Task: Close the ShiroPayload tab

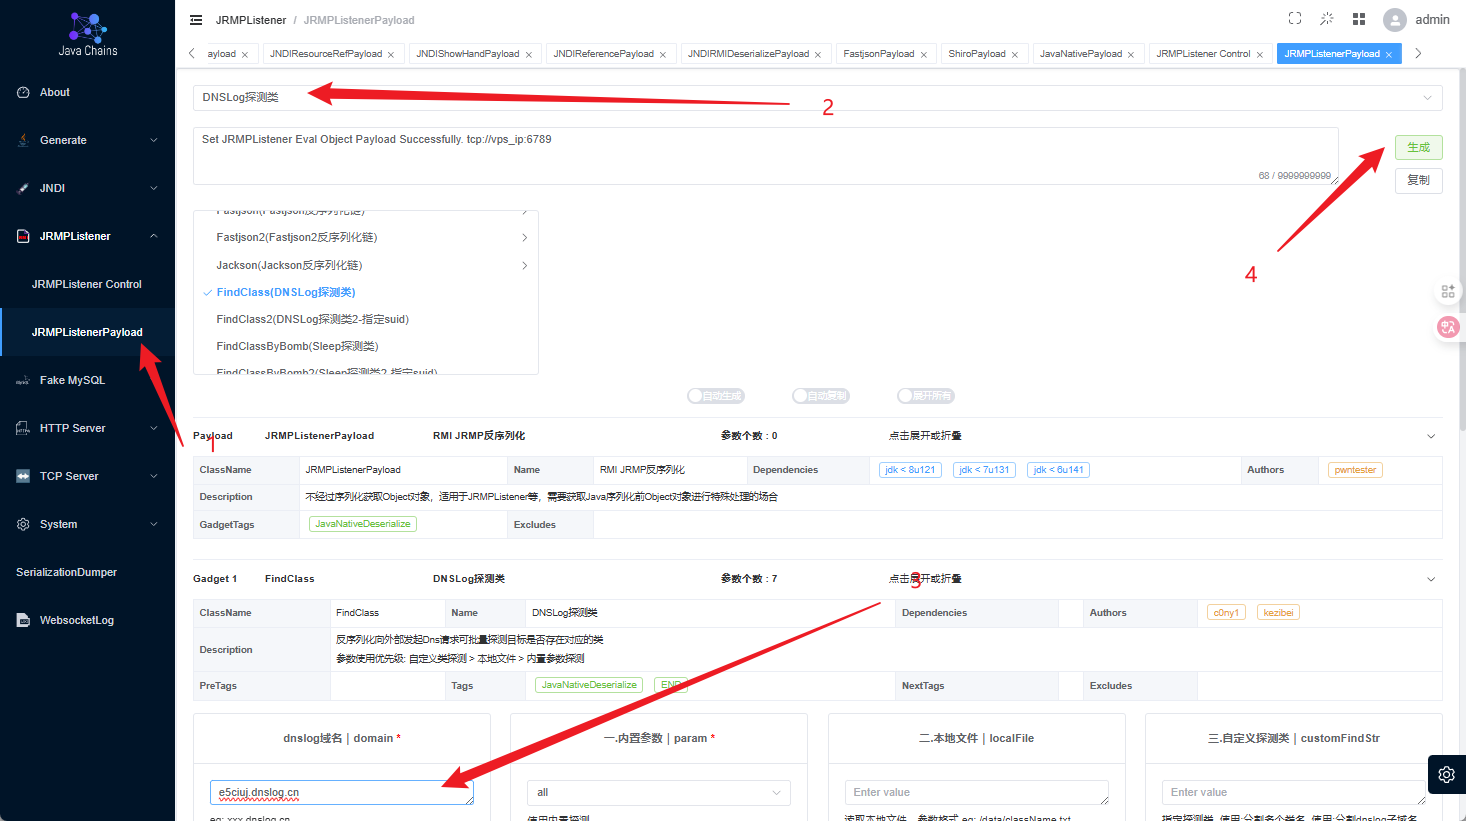Action: tap(1015, 55)
